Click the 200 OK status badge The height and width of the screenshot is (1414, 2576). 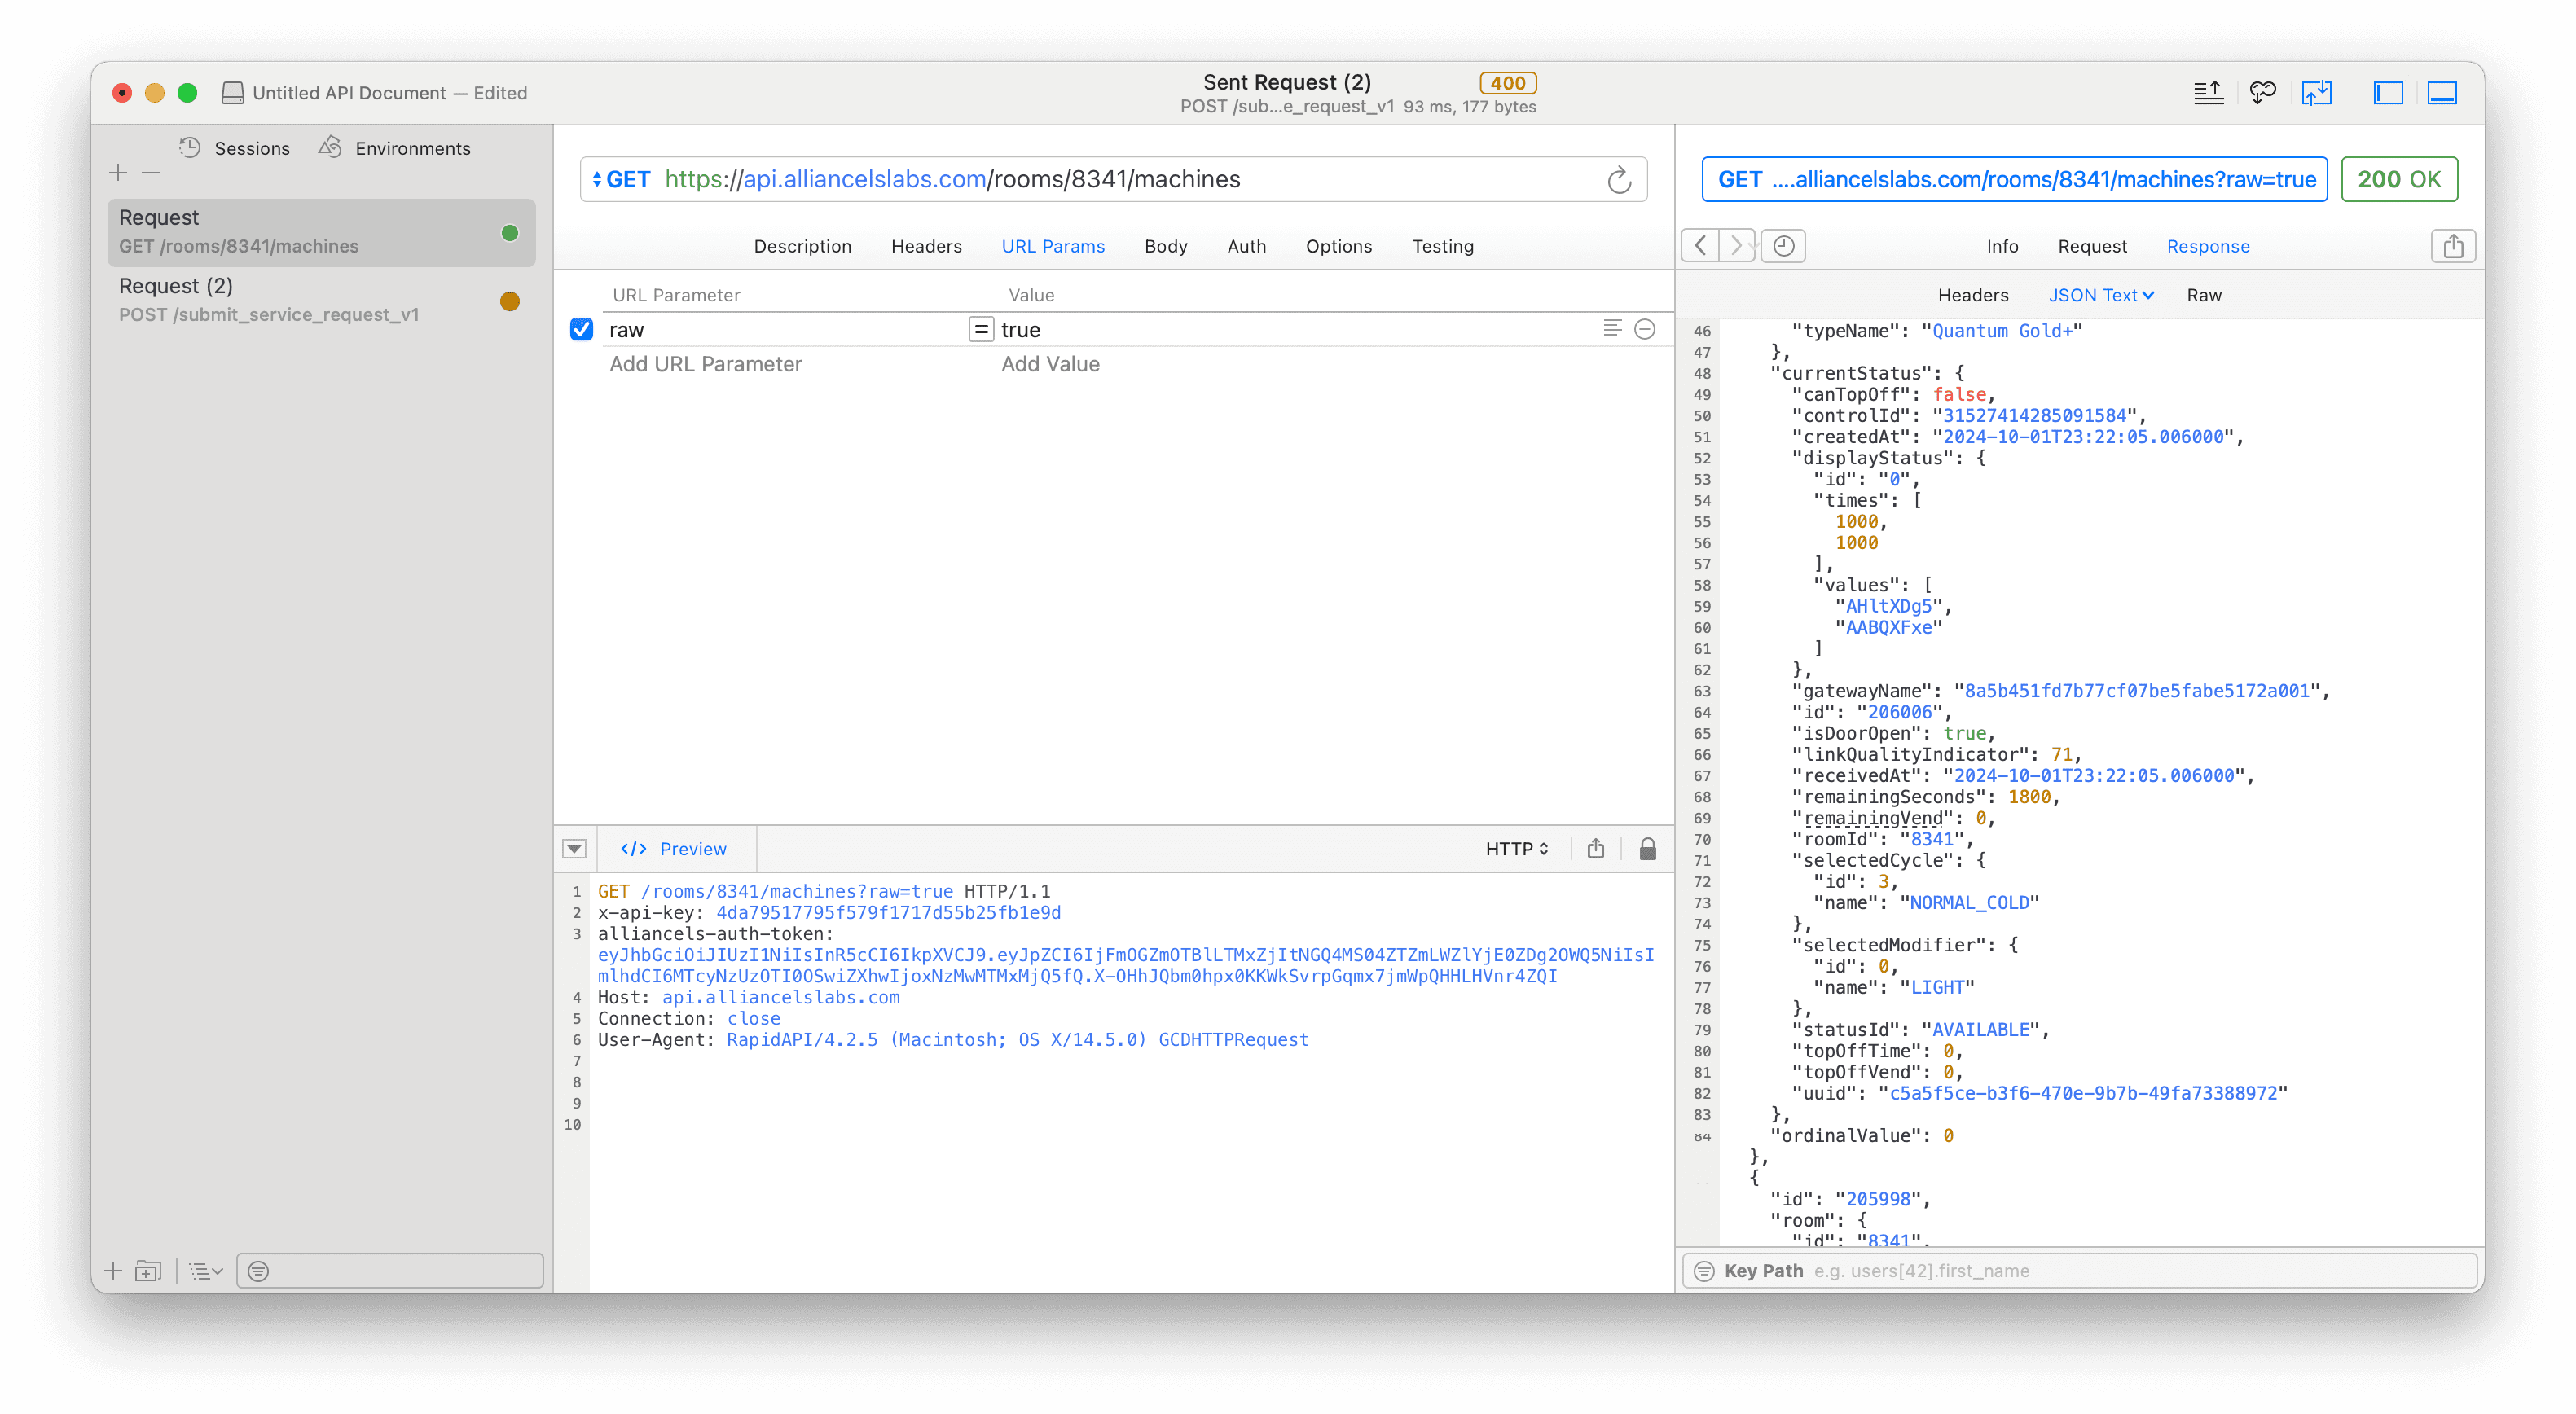2399,179
